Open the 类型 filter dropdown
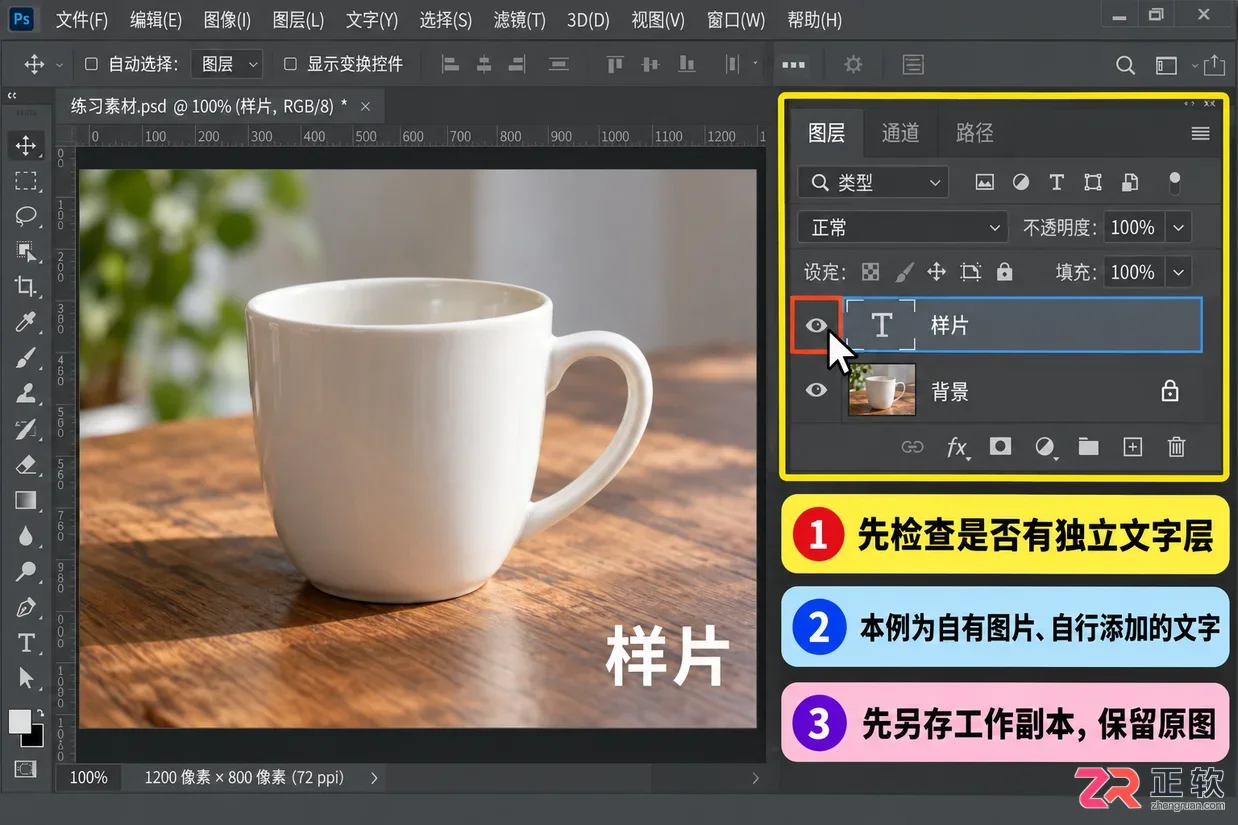This screenshot has height=825, width=1238. click(x=873, y=183)
